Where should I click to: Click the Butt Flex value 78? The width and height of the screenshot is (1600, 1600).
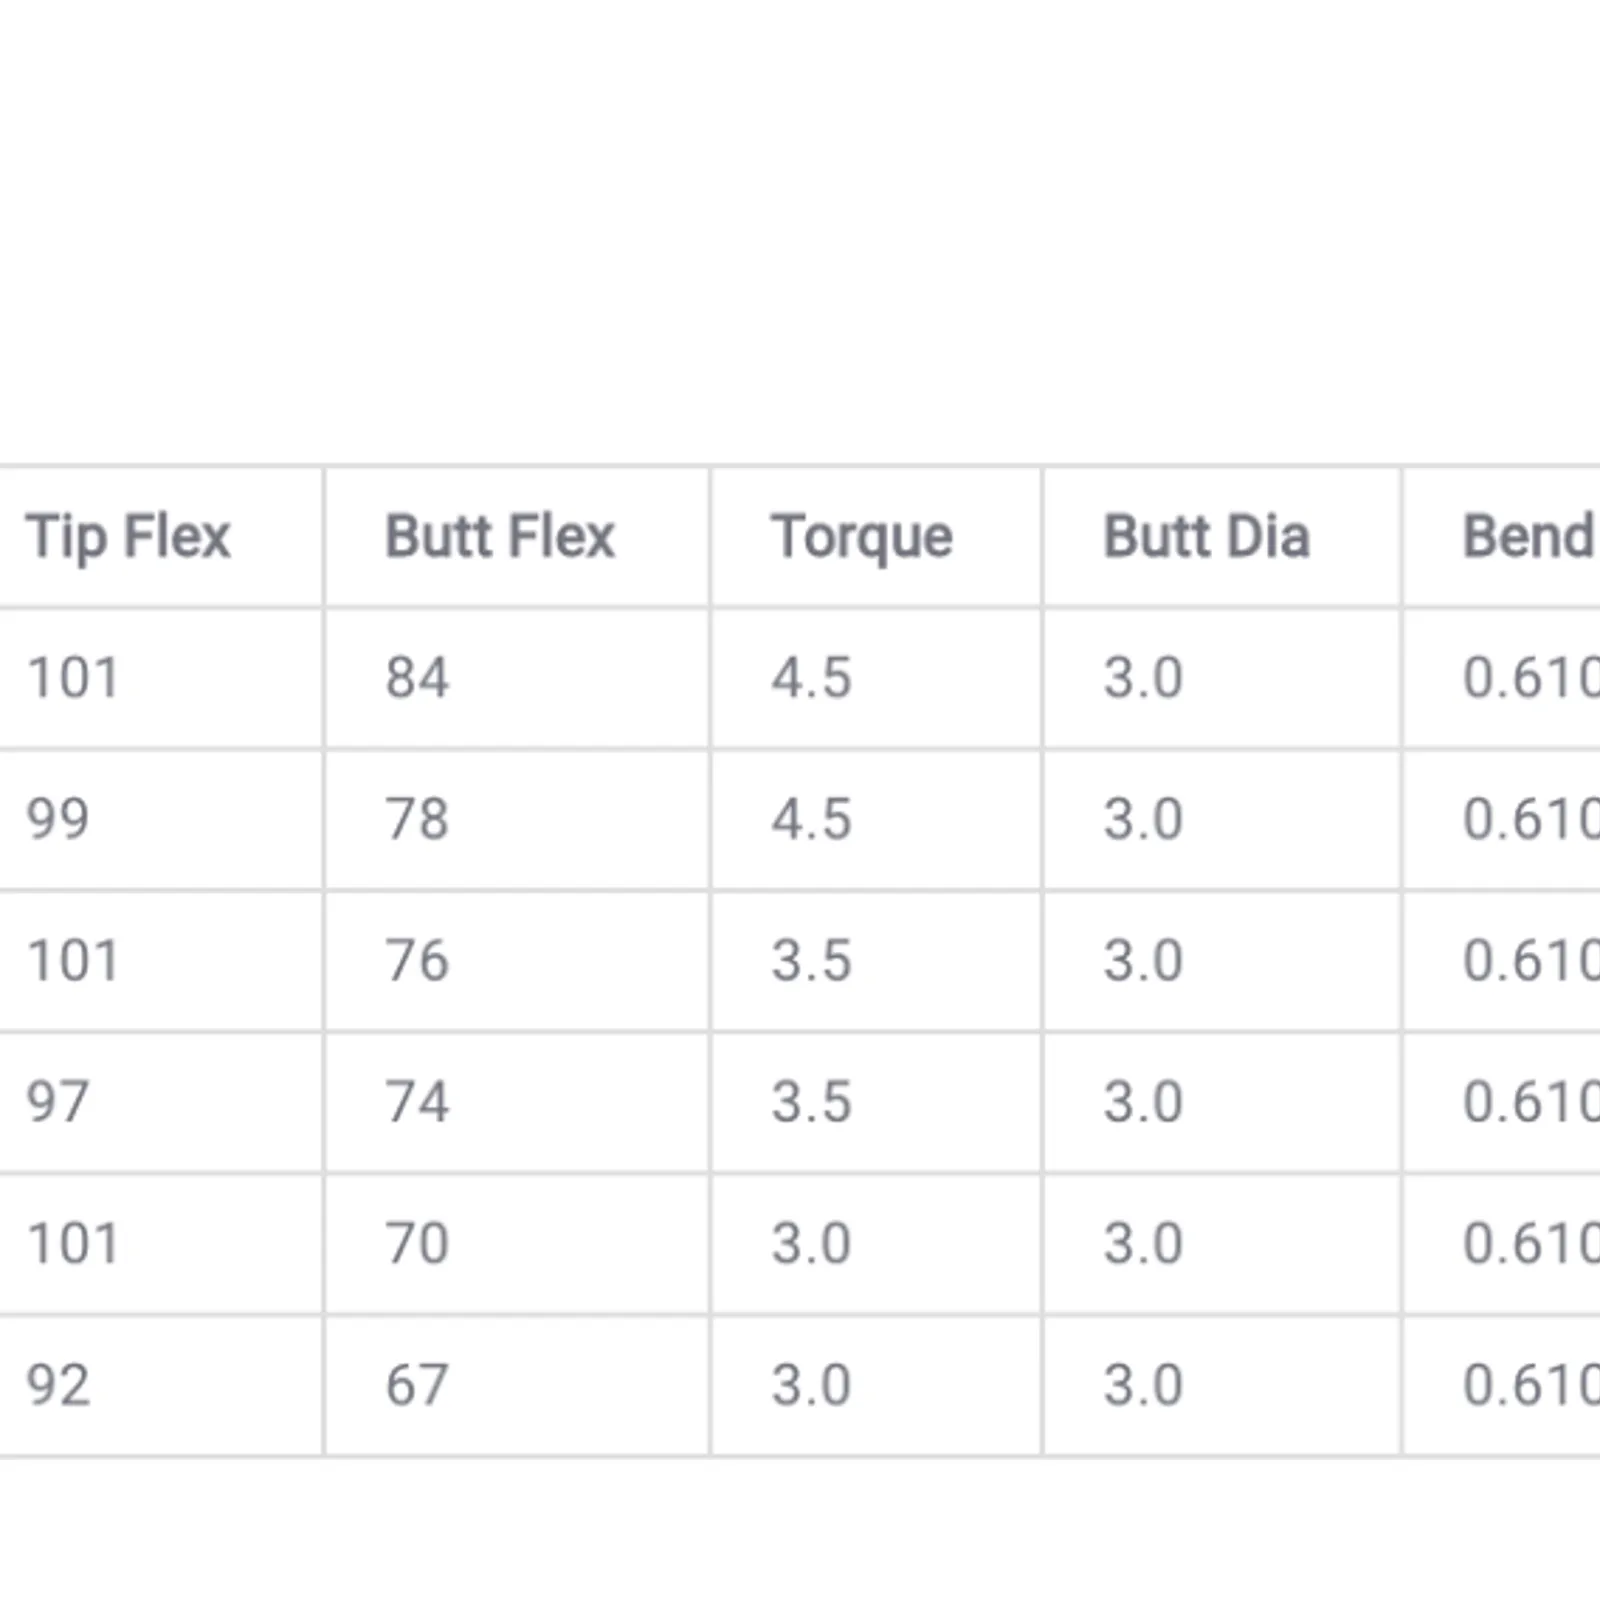(418, 819)
